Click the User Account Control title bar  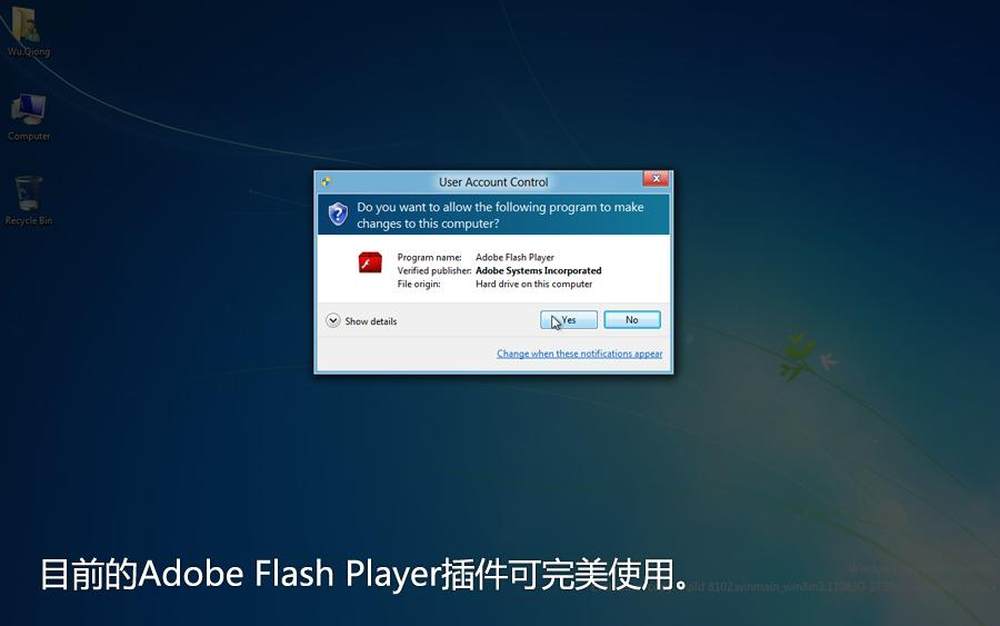click(493, 182)
